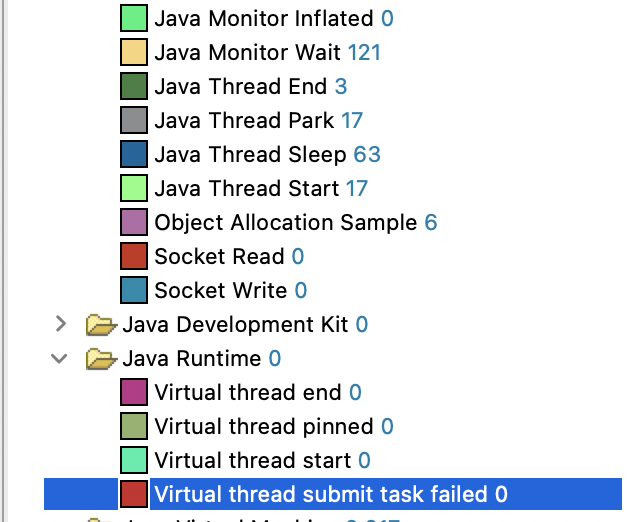Select the Socket Write event type
Screen dimensions: 628x522
(230, 290)
